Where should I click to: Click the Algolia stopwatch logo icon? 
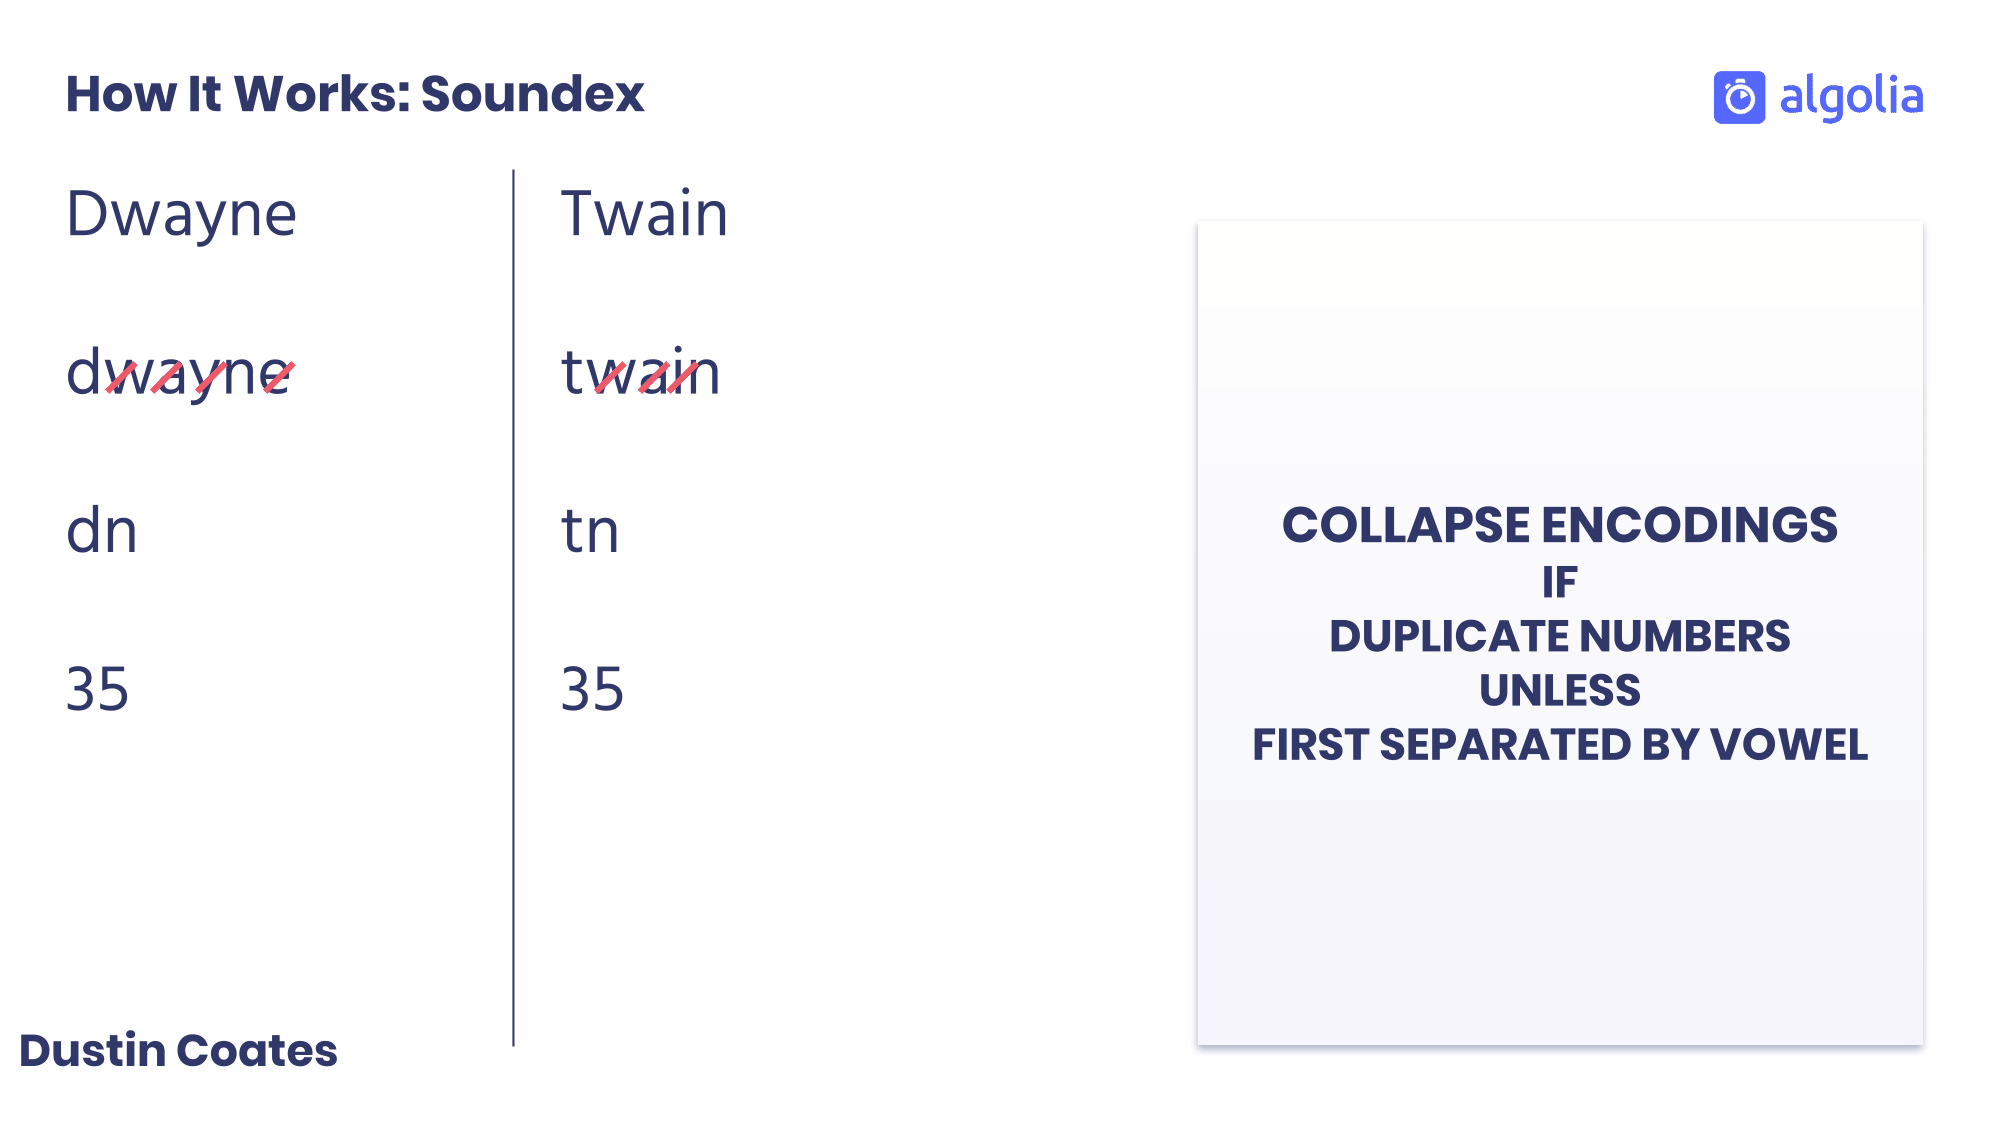point(1739,97)
